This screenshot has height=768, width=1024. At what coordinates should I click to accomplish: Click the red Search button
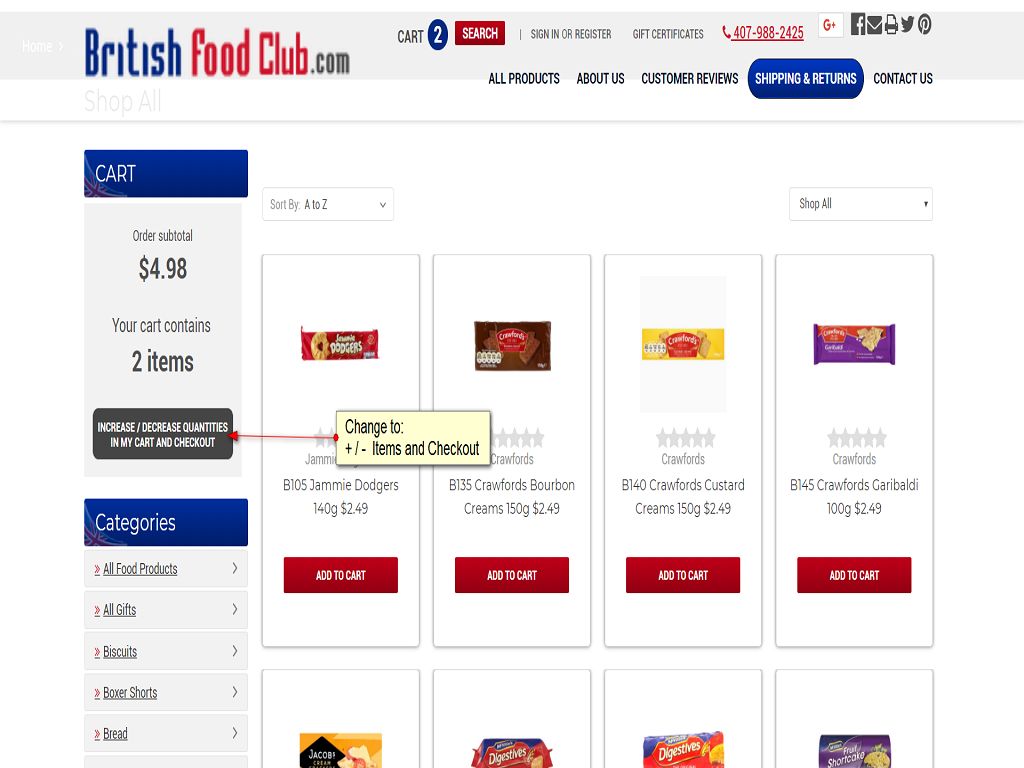point(480,33)
